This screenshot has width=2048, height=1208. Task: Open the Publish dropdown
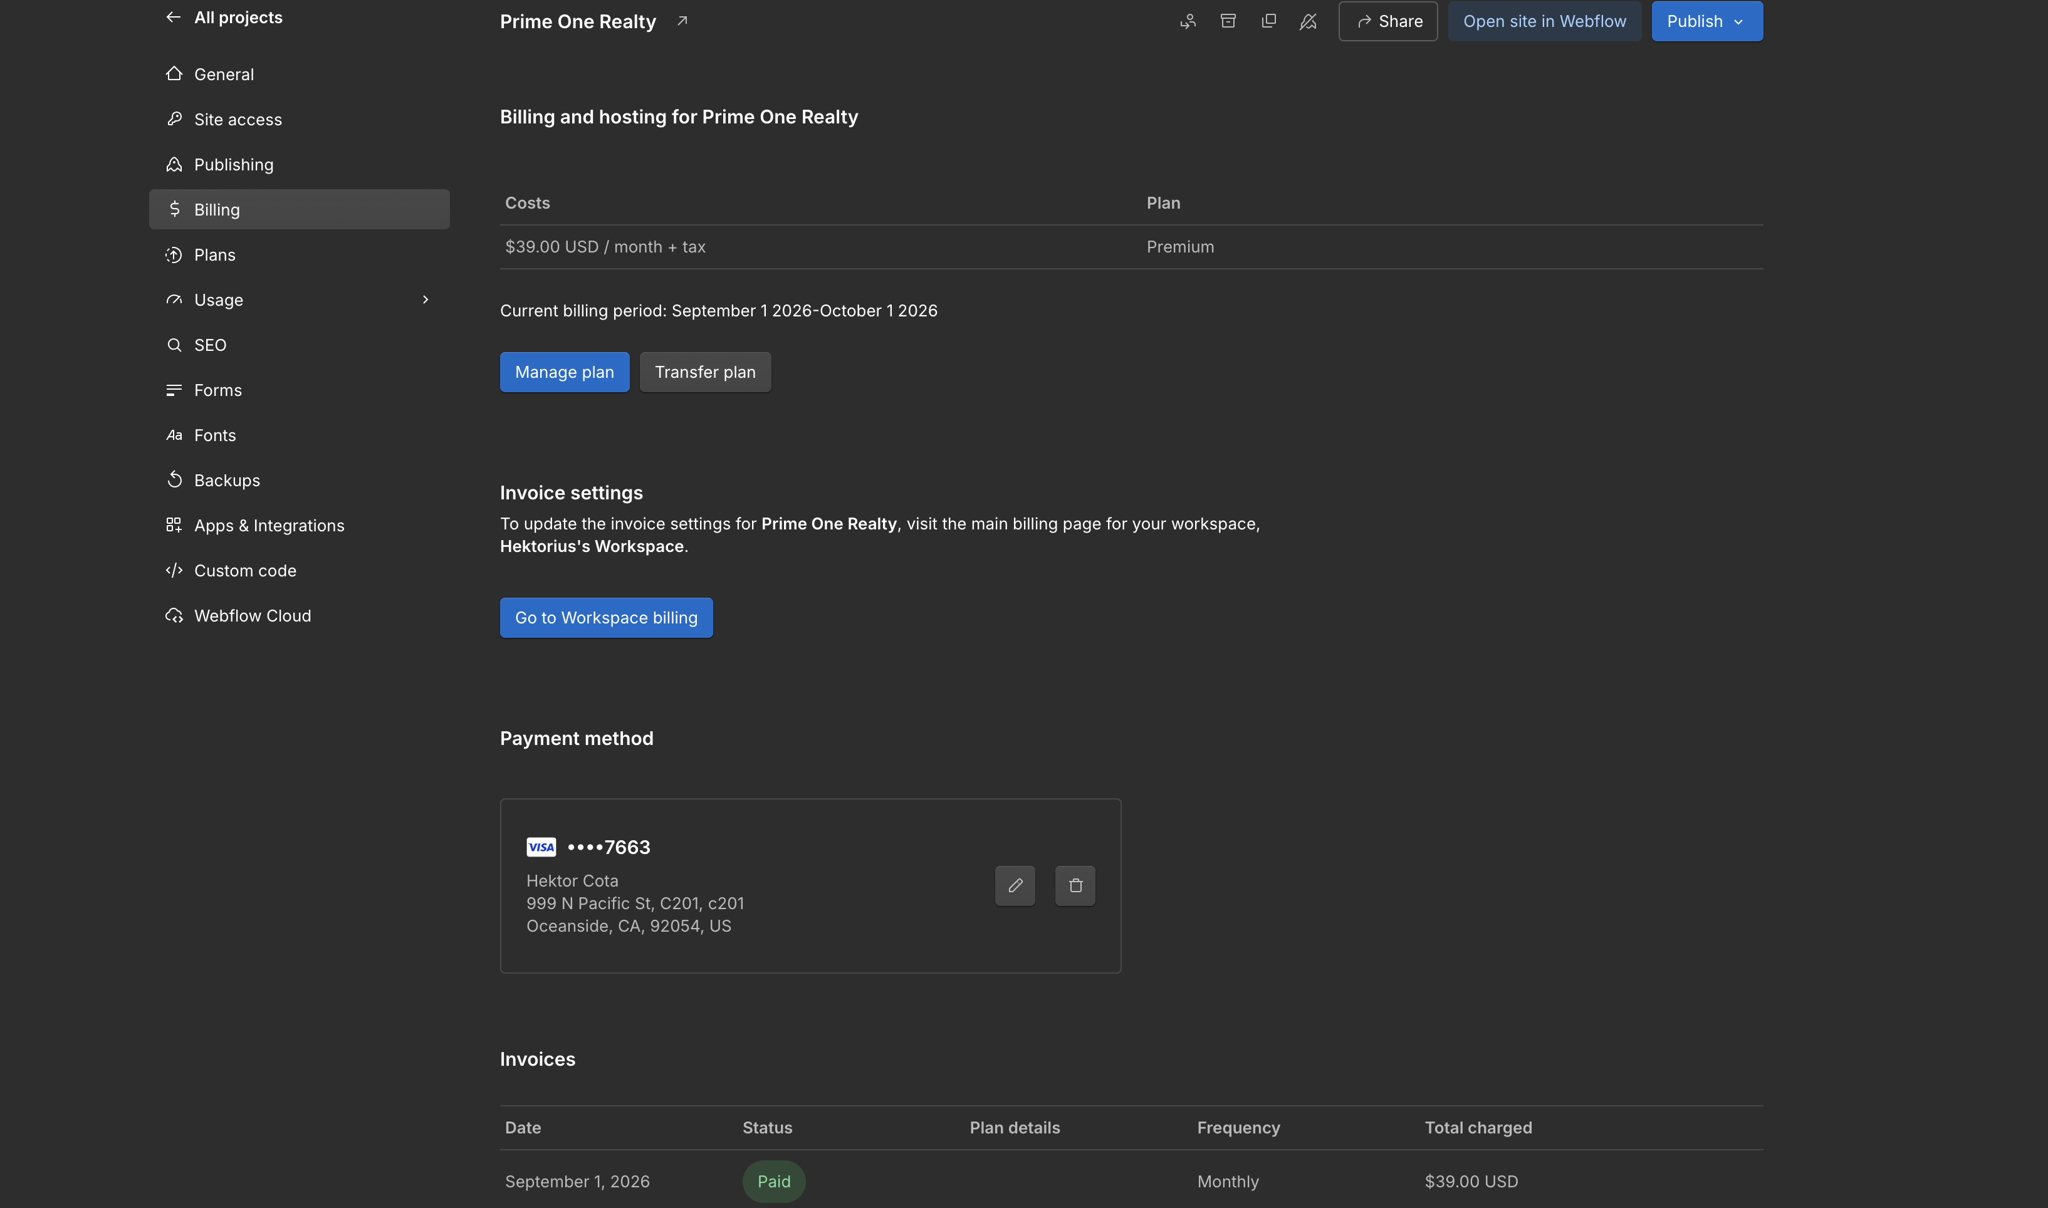click(1706, 21)
